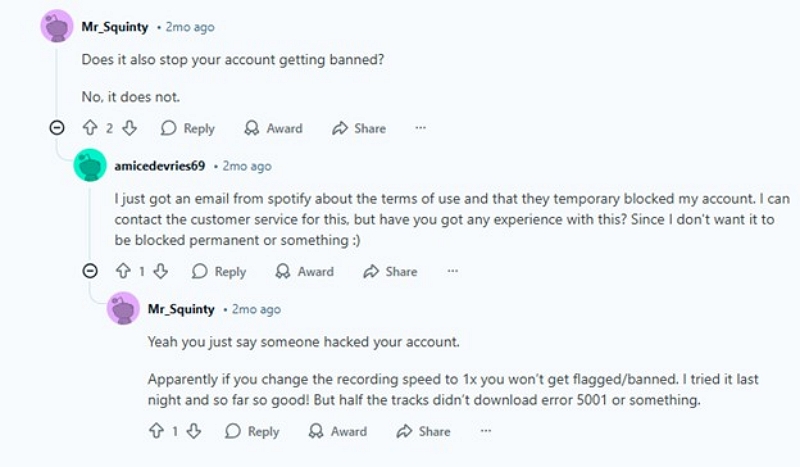The height and width of the screenshot is (467, 800).
Task: Upvote Mr_Squinty's first comment about account bans
Action: (x=89, y=128)
